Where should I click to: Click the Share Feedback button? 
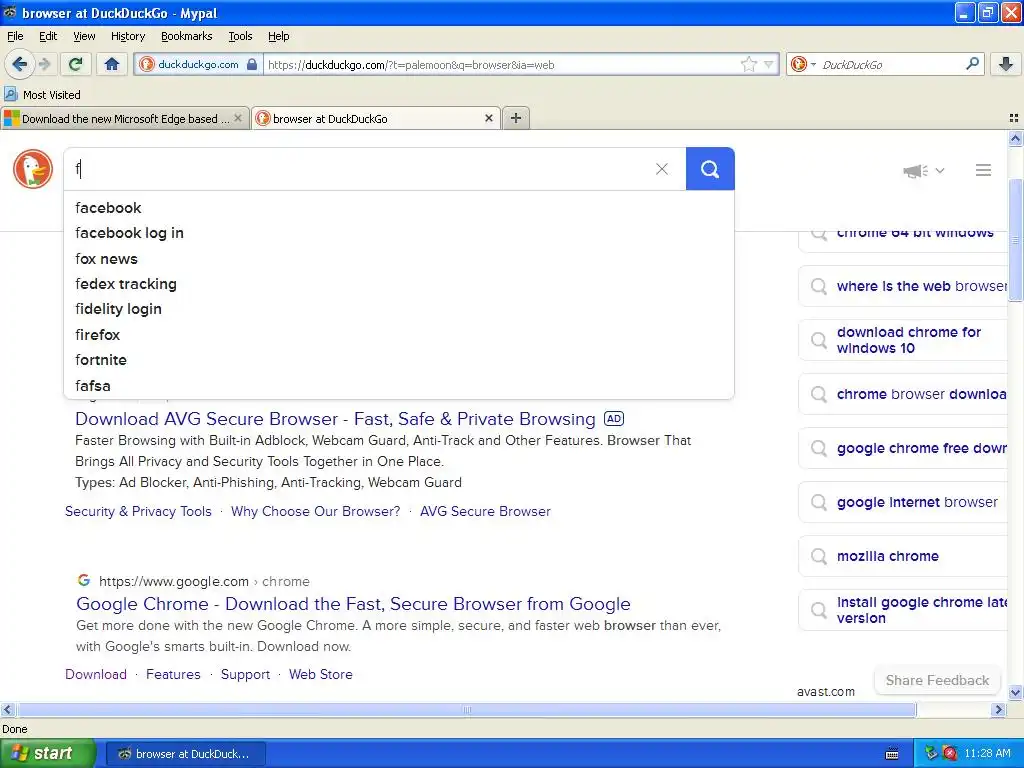tap(937, 680)
